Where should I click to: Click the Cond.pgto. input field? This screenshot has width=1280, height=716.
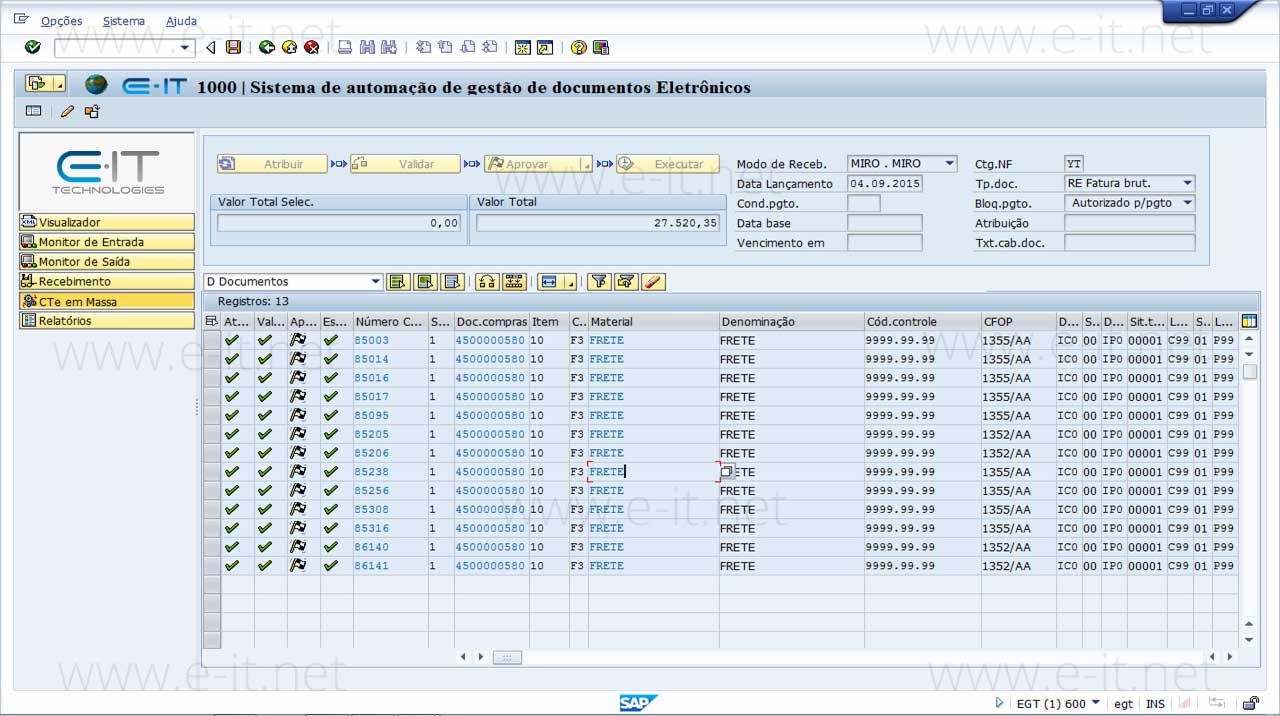[864, 203]
